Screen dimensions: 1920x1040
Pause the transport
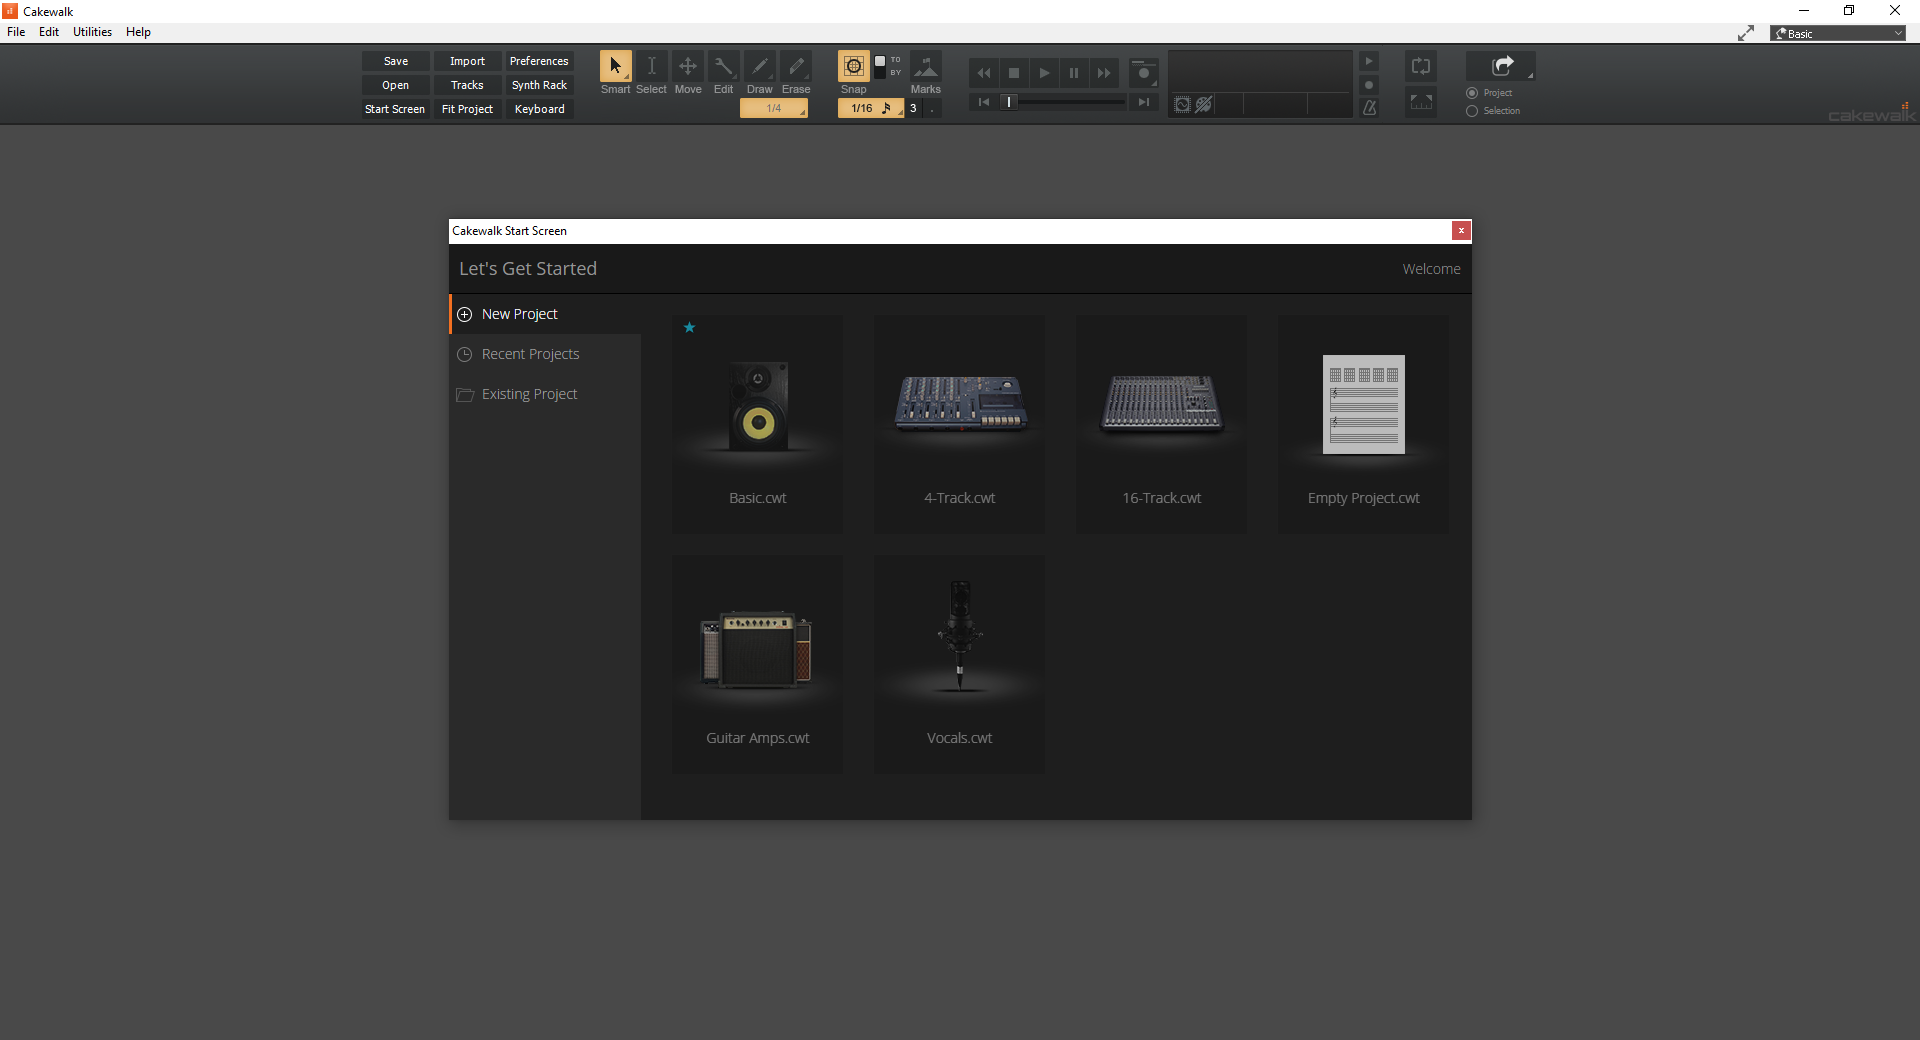click(x=1074, y=73)
